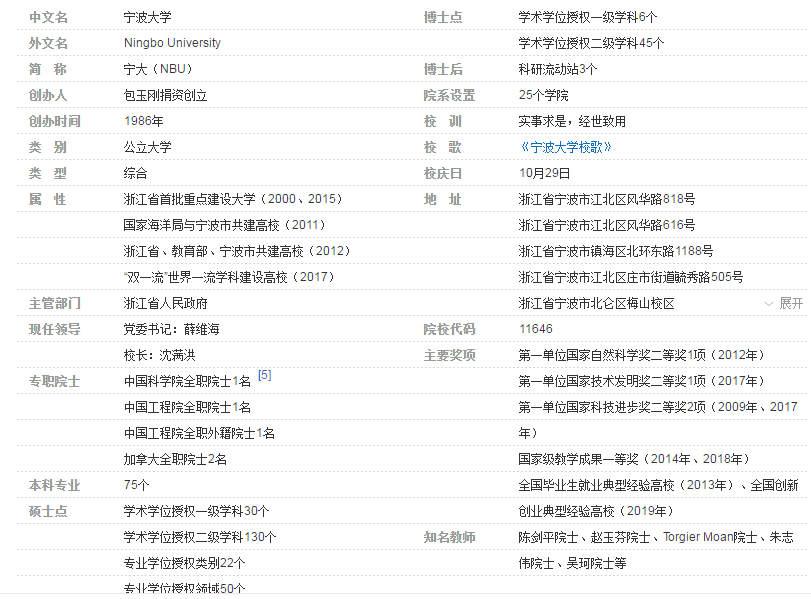Click 专业学位授权类别22个

click(185, 563)
